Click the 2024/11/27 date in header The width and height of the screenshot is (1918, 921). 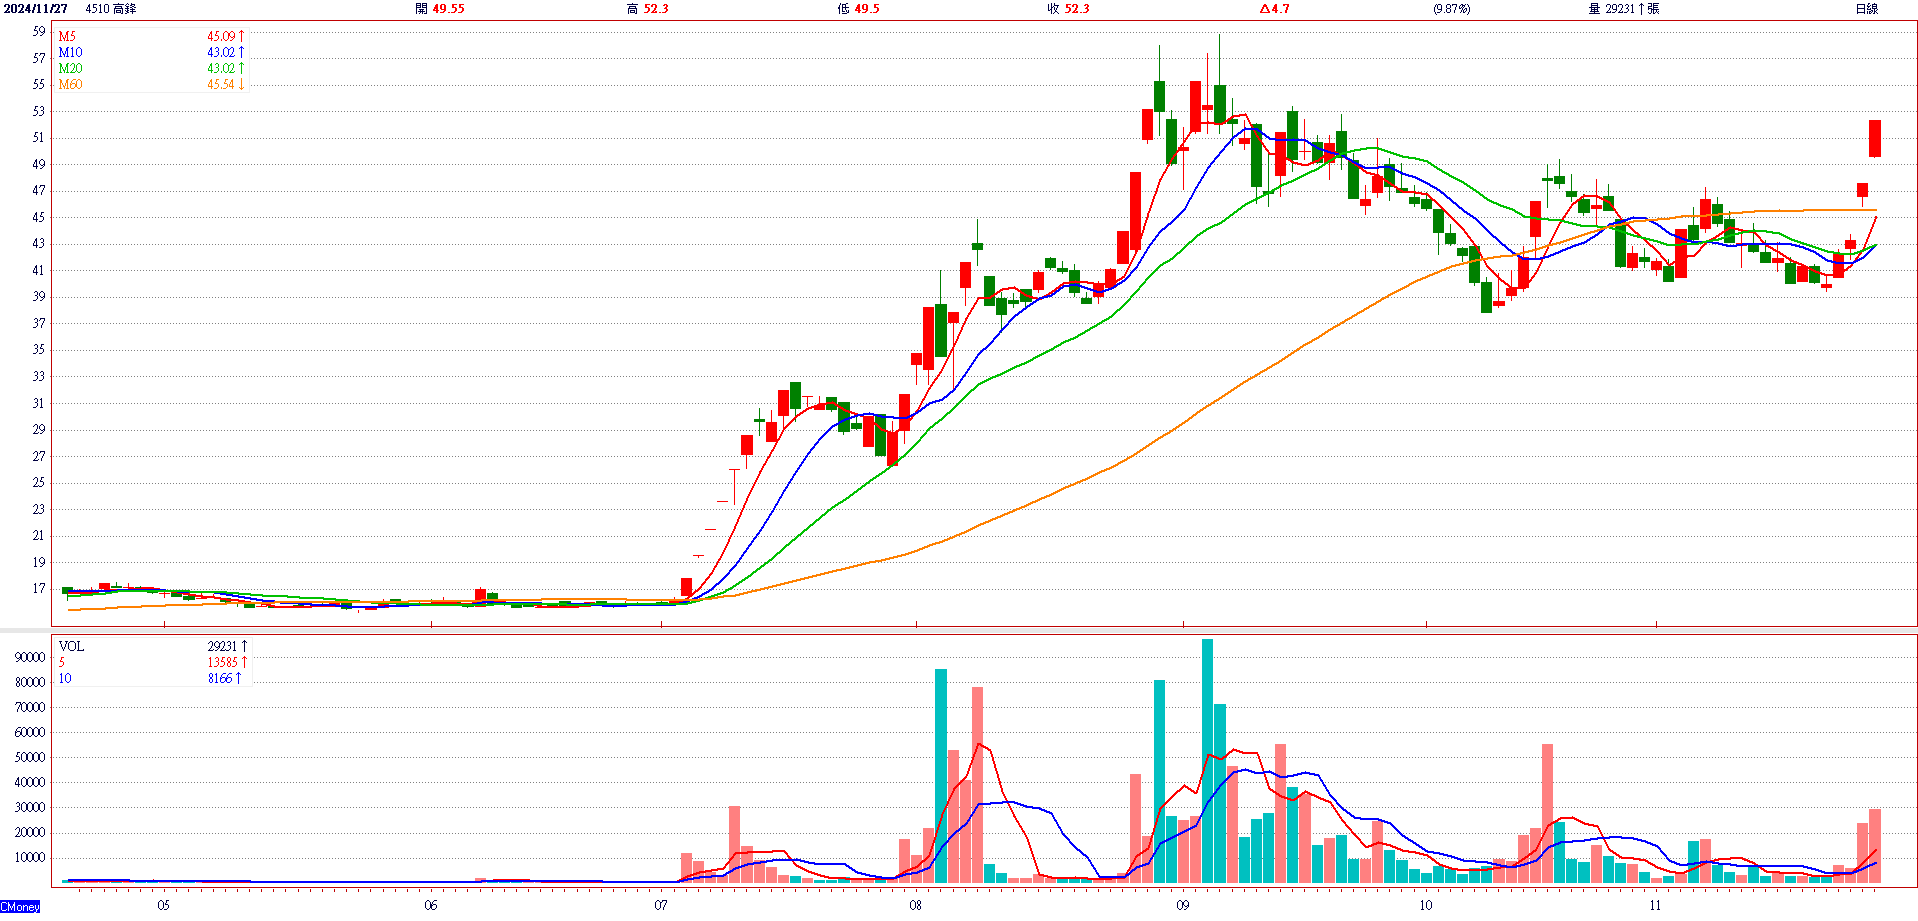[36, 9]
